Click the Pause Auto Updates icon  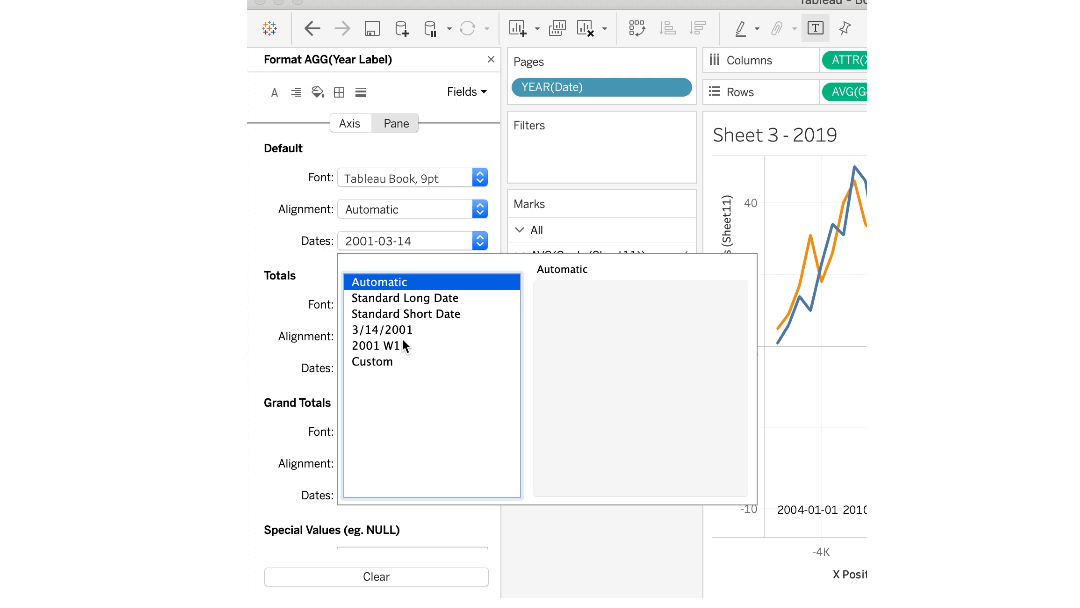pyautogui.click(x=430, y=28)
